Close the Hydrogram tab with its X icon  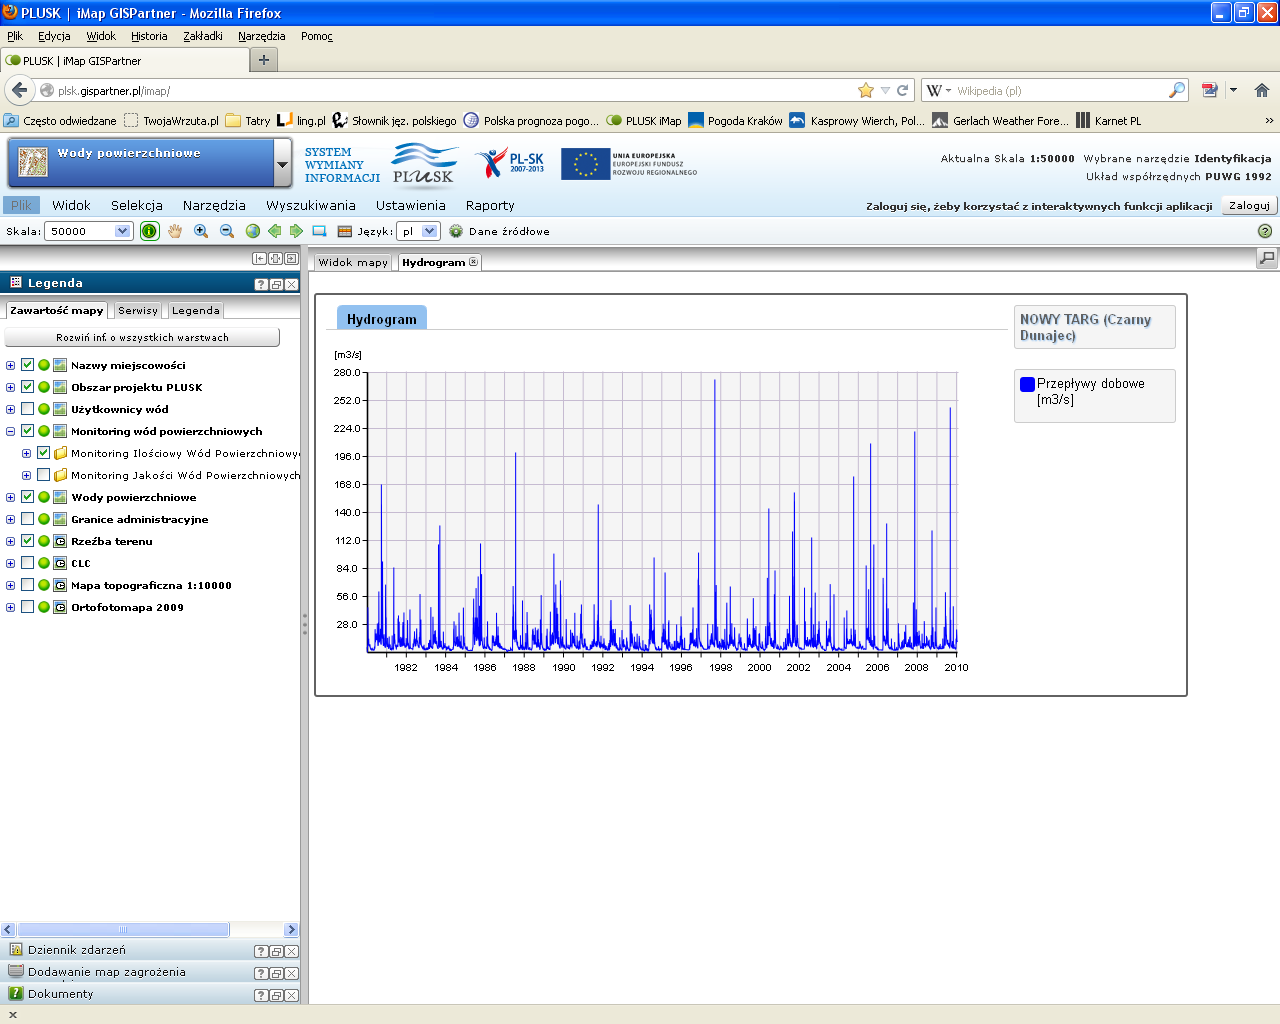click(x=474, y=262)
